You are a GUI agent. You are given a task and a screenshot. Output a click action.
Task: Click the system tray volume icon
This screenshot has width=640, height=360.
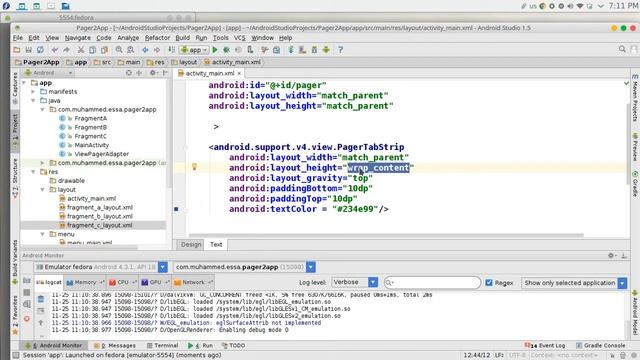tap(570, 6)
